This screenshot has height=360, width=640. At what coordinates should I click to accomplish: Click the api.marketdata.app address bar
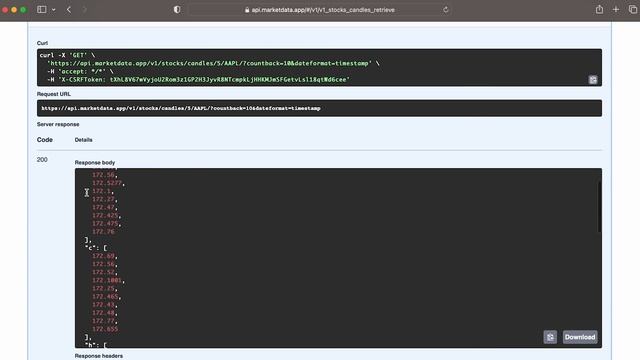click(319, 10)
